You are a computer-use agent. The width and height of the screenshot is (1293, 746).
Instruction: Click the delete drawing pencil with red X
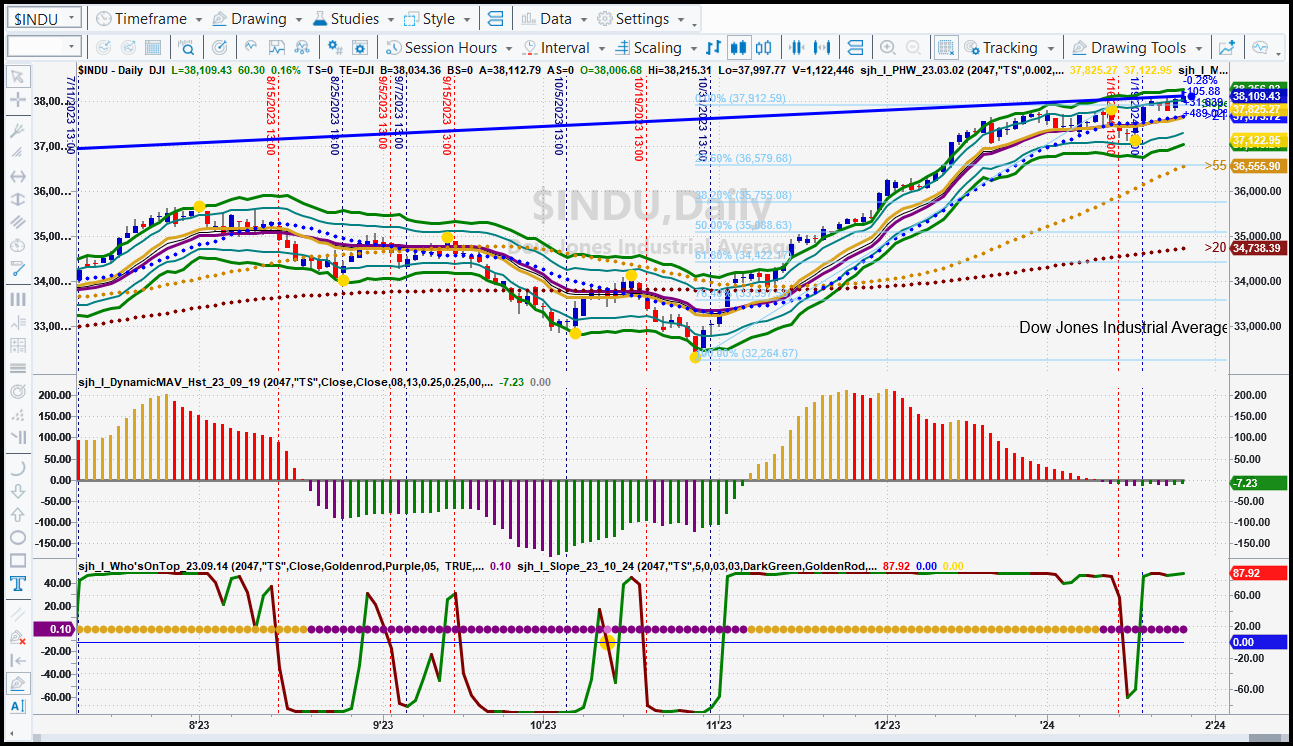pos(17,637)
